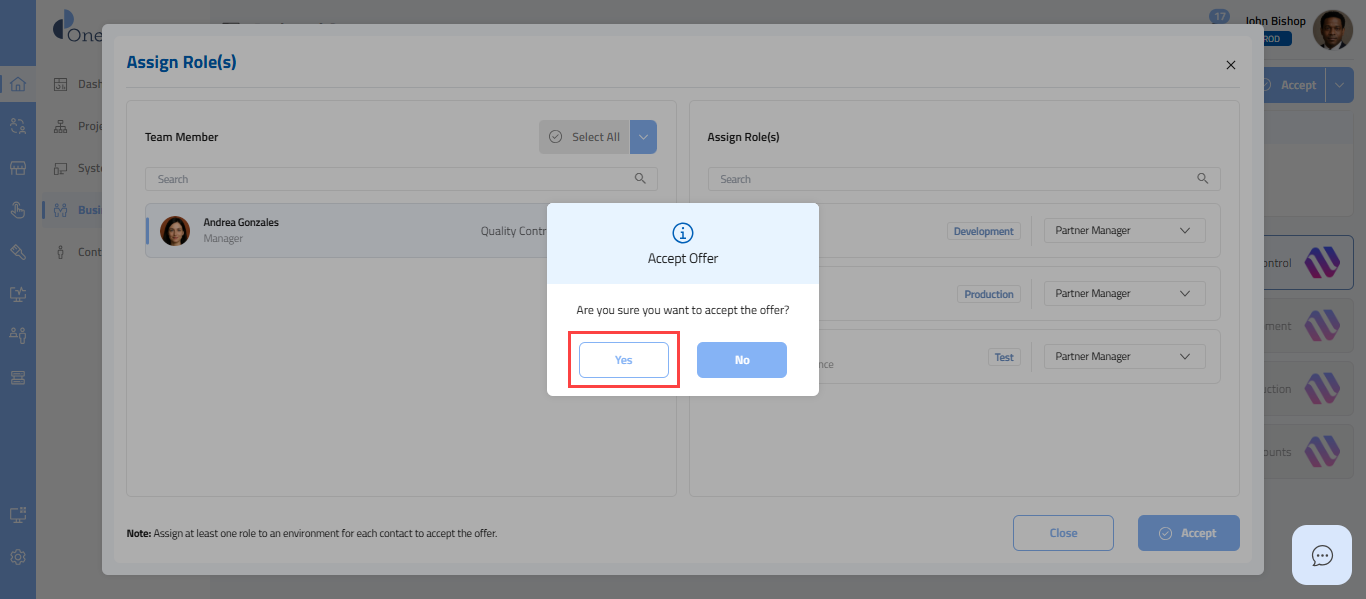Toggle Select All team members
The image size is (1366, 599).
[585, 137]
